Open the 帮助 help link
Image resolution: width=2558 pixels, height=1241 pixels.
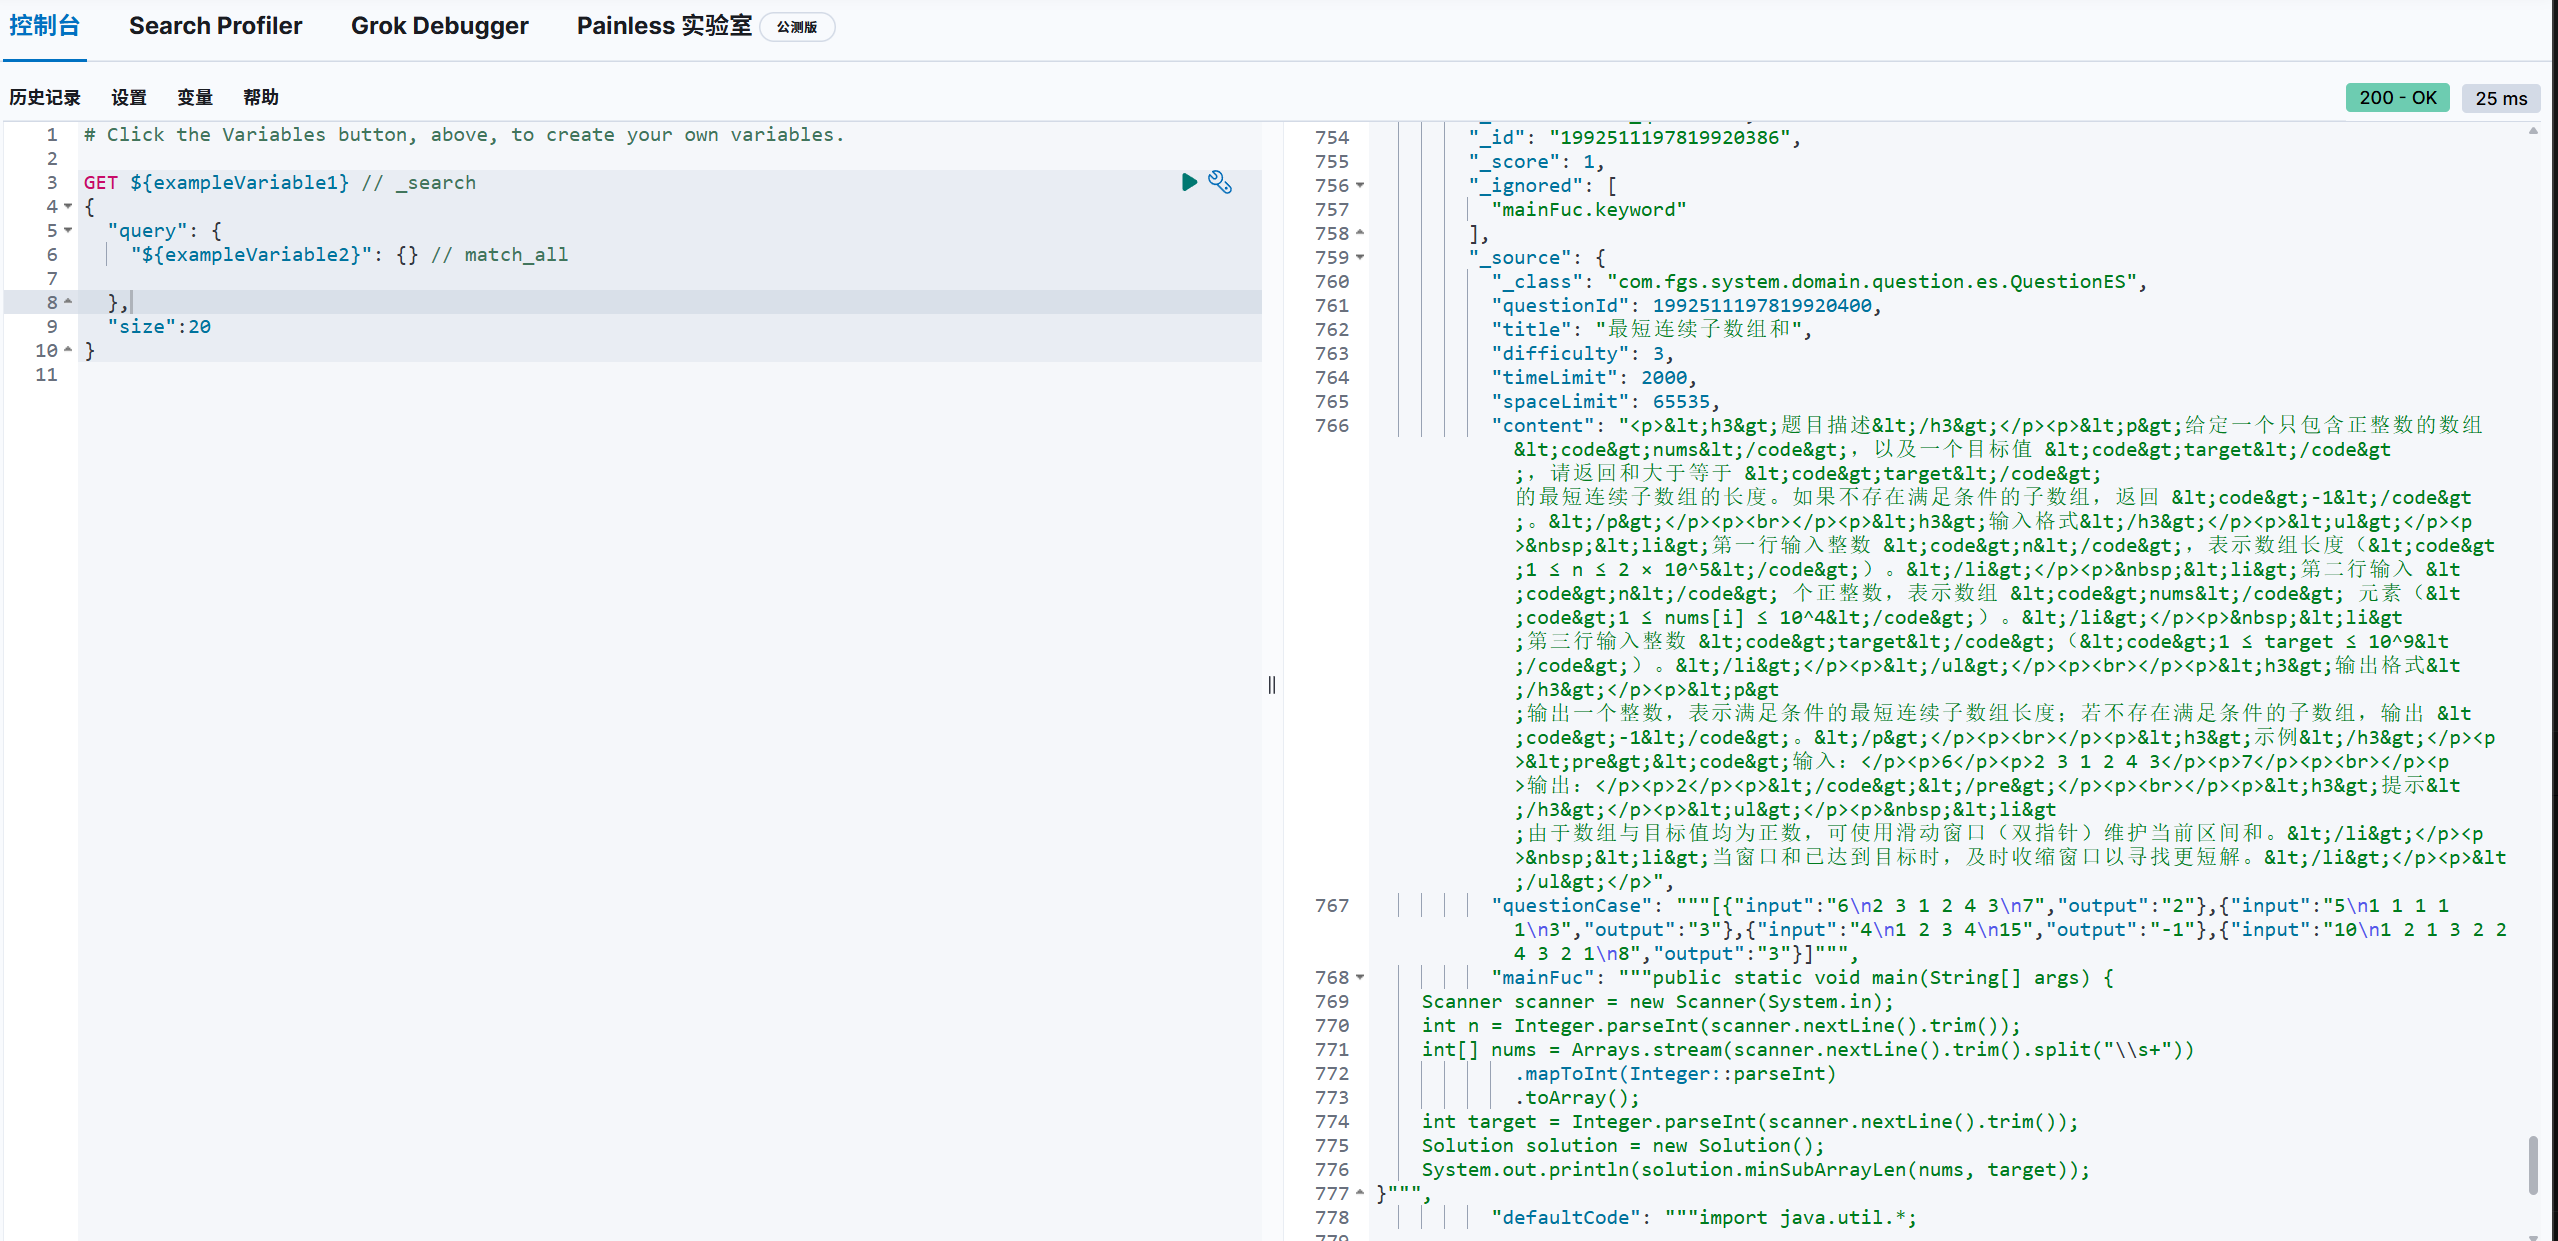pyautogui.click(x=261, y=97)
